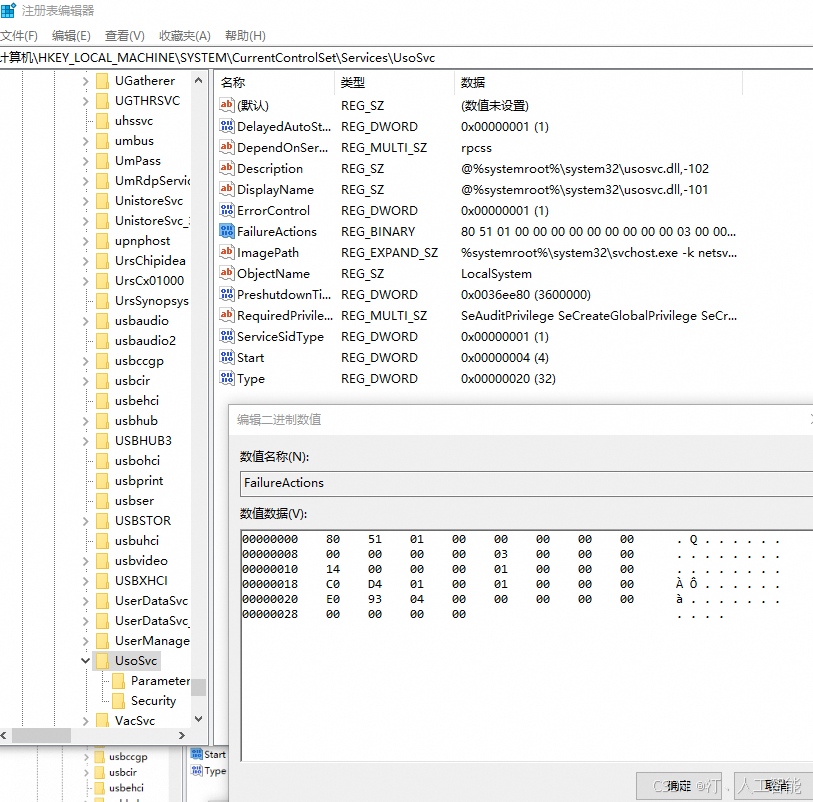Click hex byte E0 at offset 00000020
This screenshot has width=813, height=802.
pyautogui.click(x=333, y=599)
